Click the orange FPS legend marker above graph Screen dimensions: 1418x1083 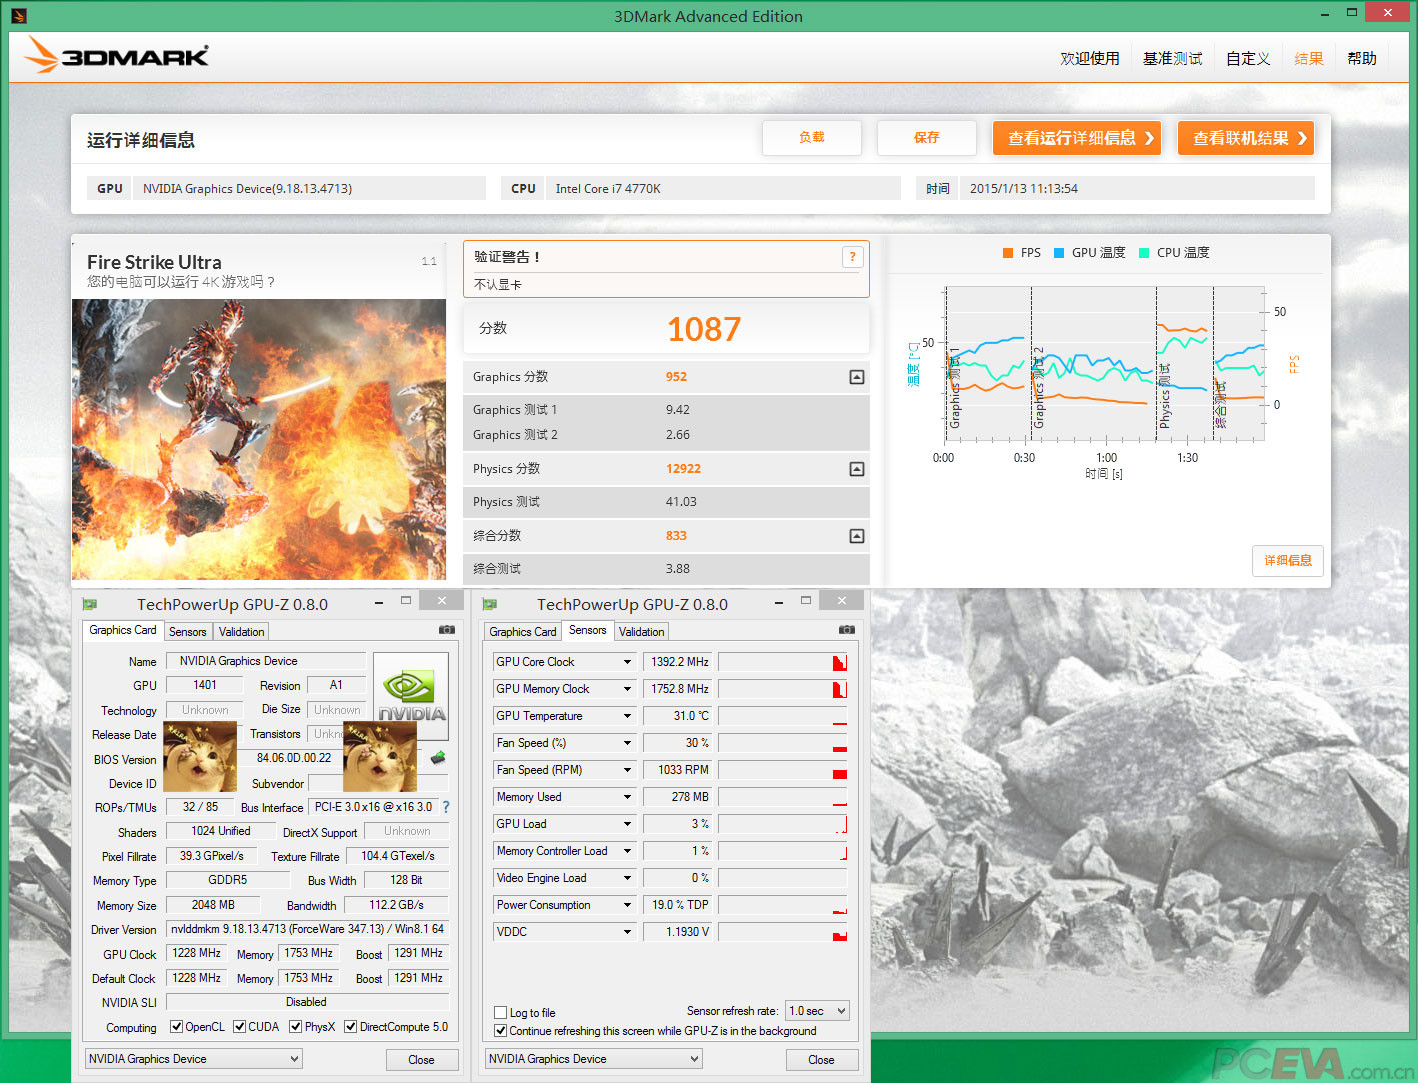(1007, 252)
